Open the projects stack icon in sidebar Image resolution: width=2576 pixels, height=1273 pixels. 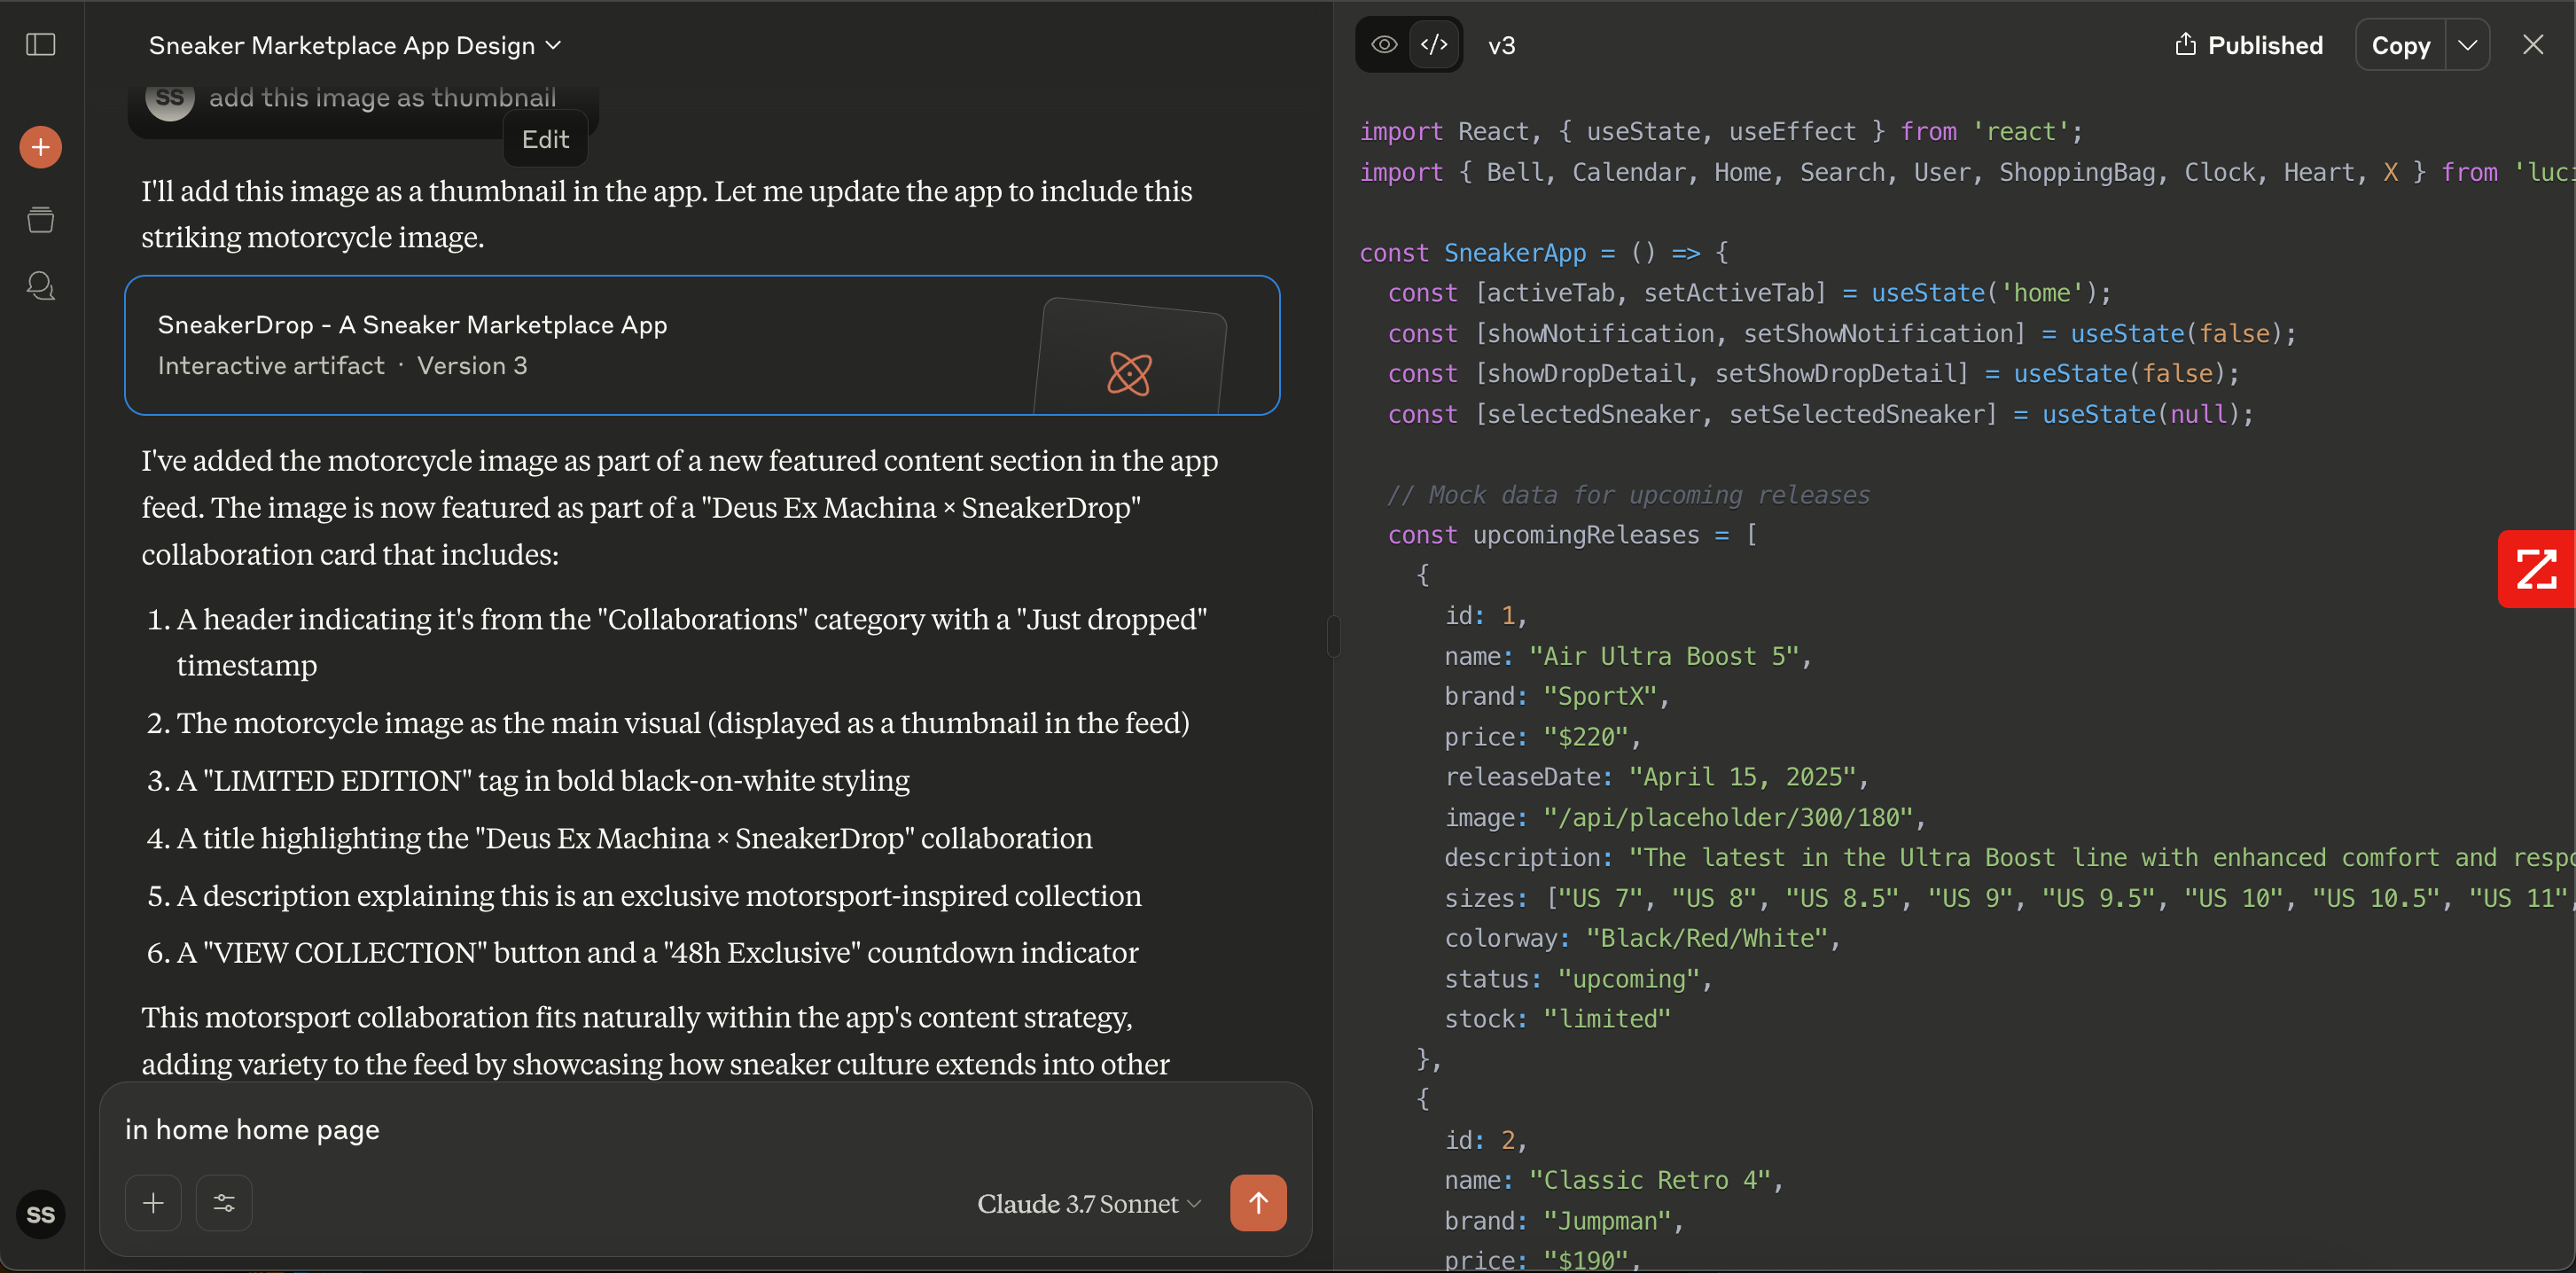(x=41, y=219)
